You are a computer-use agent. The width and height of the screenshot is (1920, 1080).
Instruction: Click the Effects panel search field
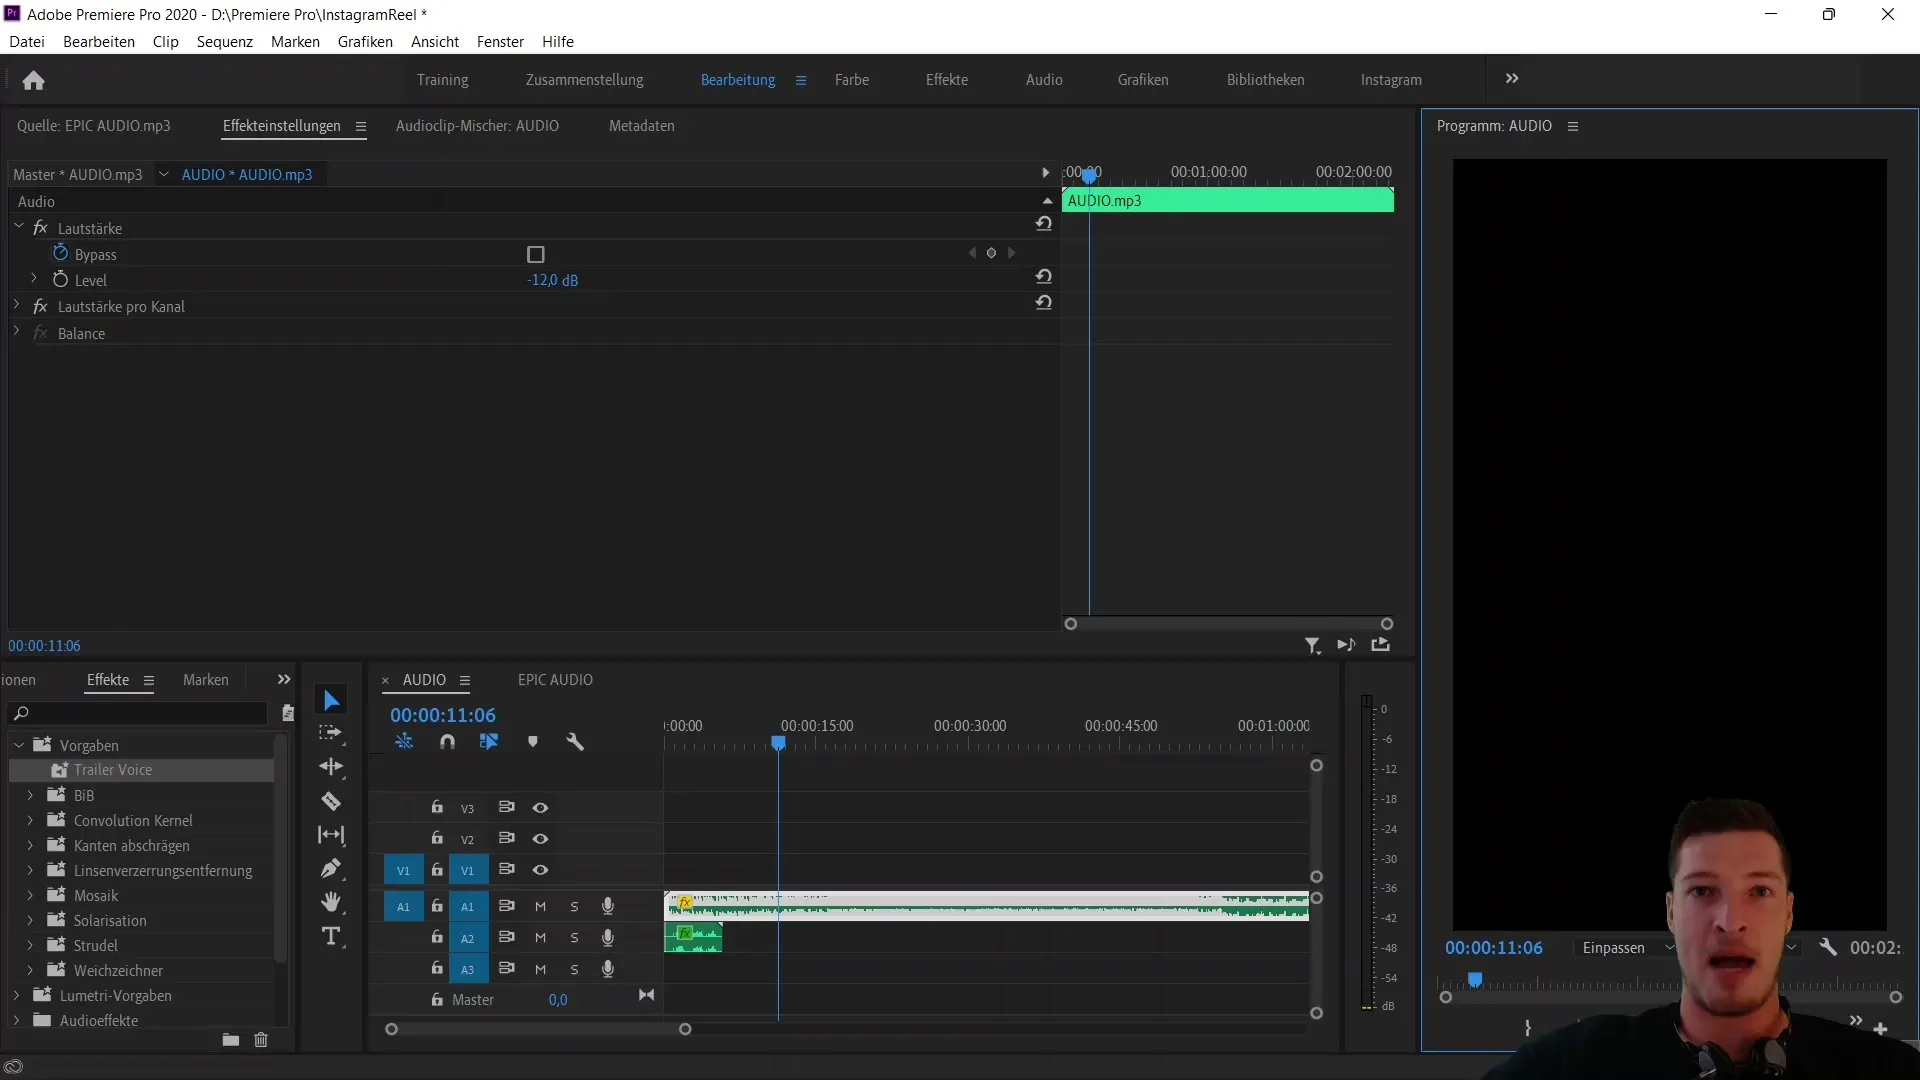coord(140,713)
